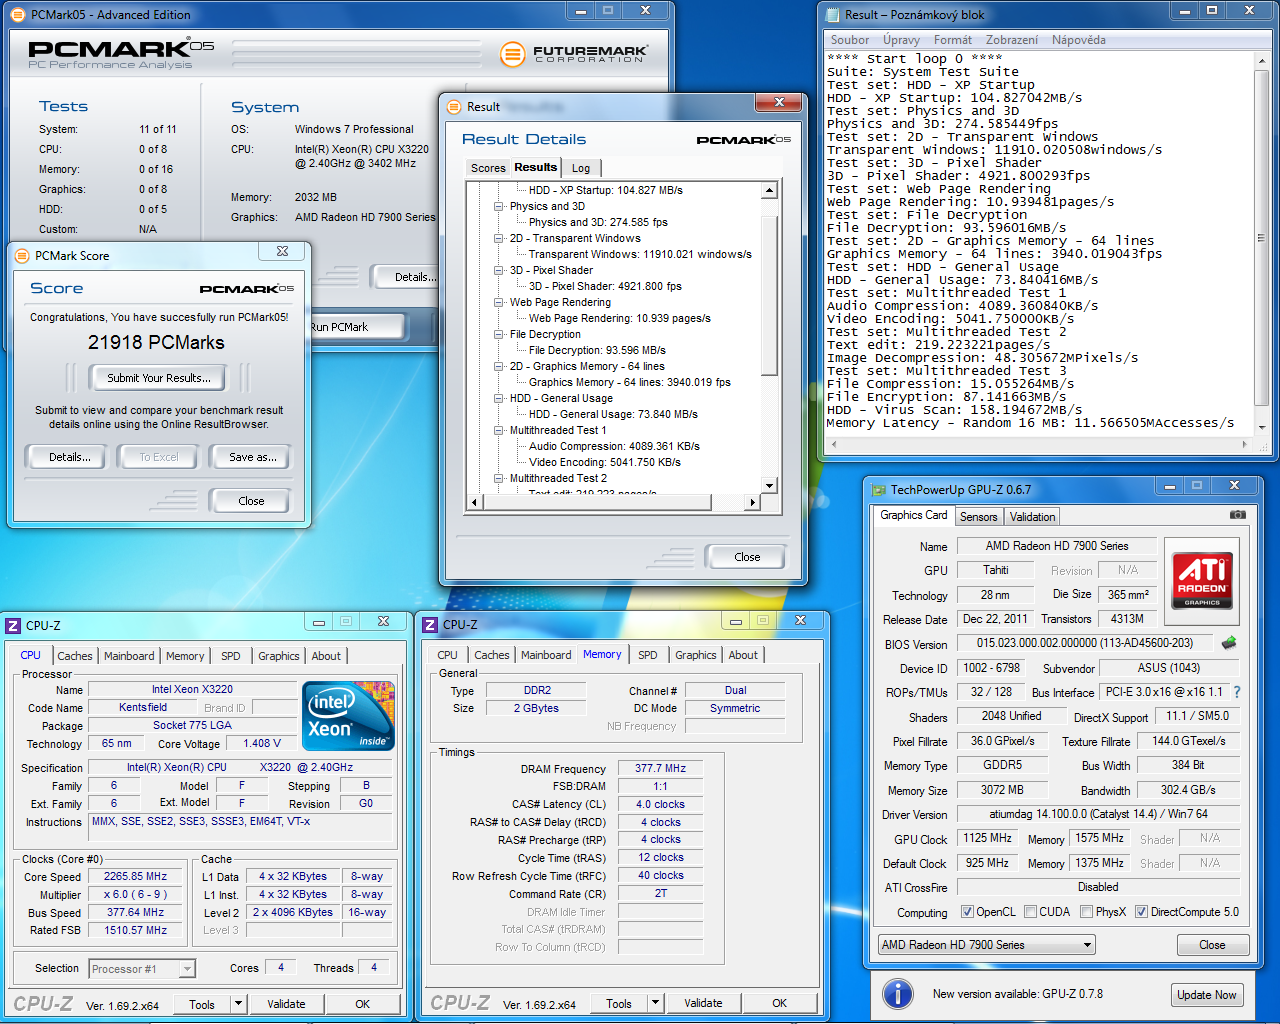Collapse the Web Page Rendering tree node
The width and height of the screenshot is (1280, 1024).
(498, 302)
